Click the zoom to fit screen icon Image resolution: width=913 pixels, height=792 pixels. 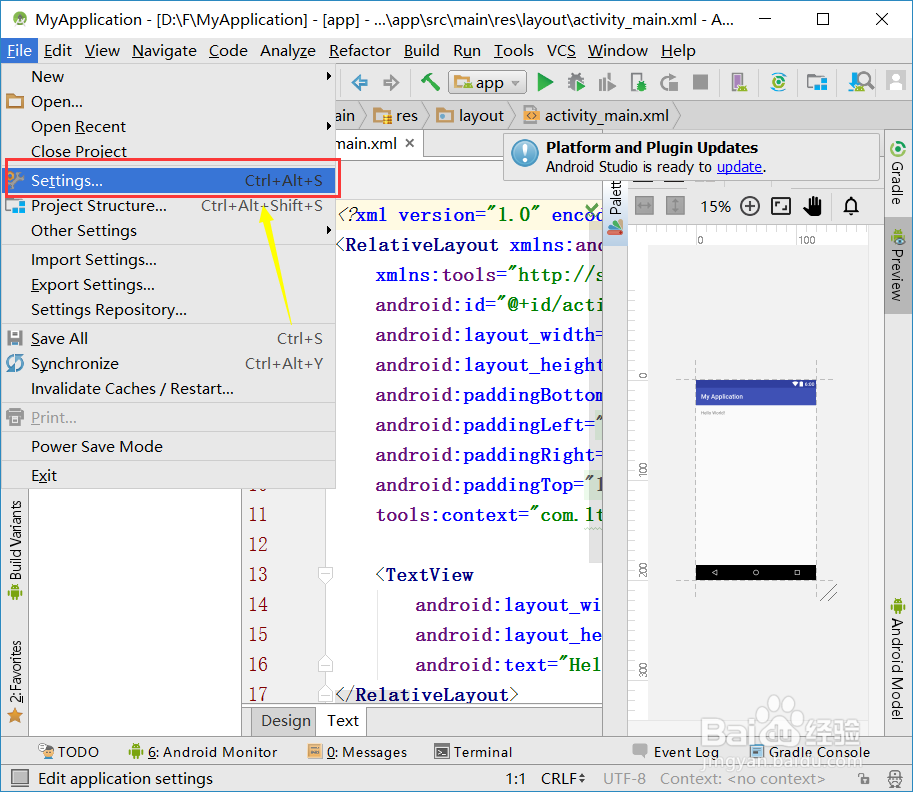781,206
